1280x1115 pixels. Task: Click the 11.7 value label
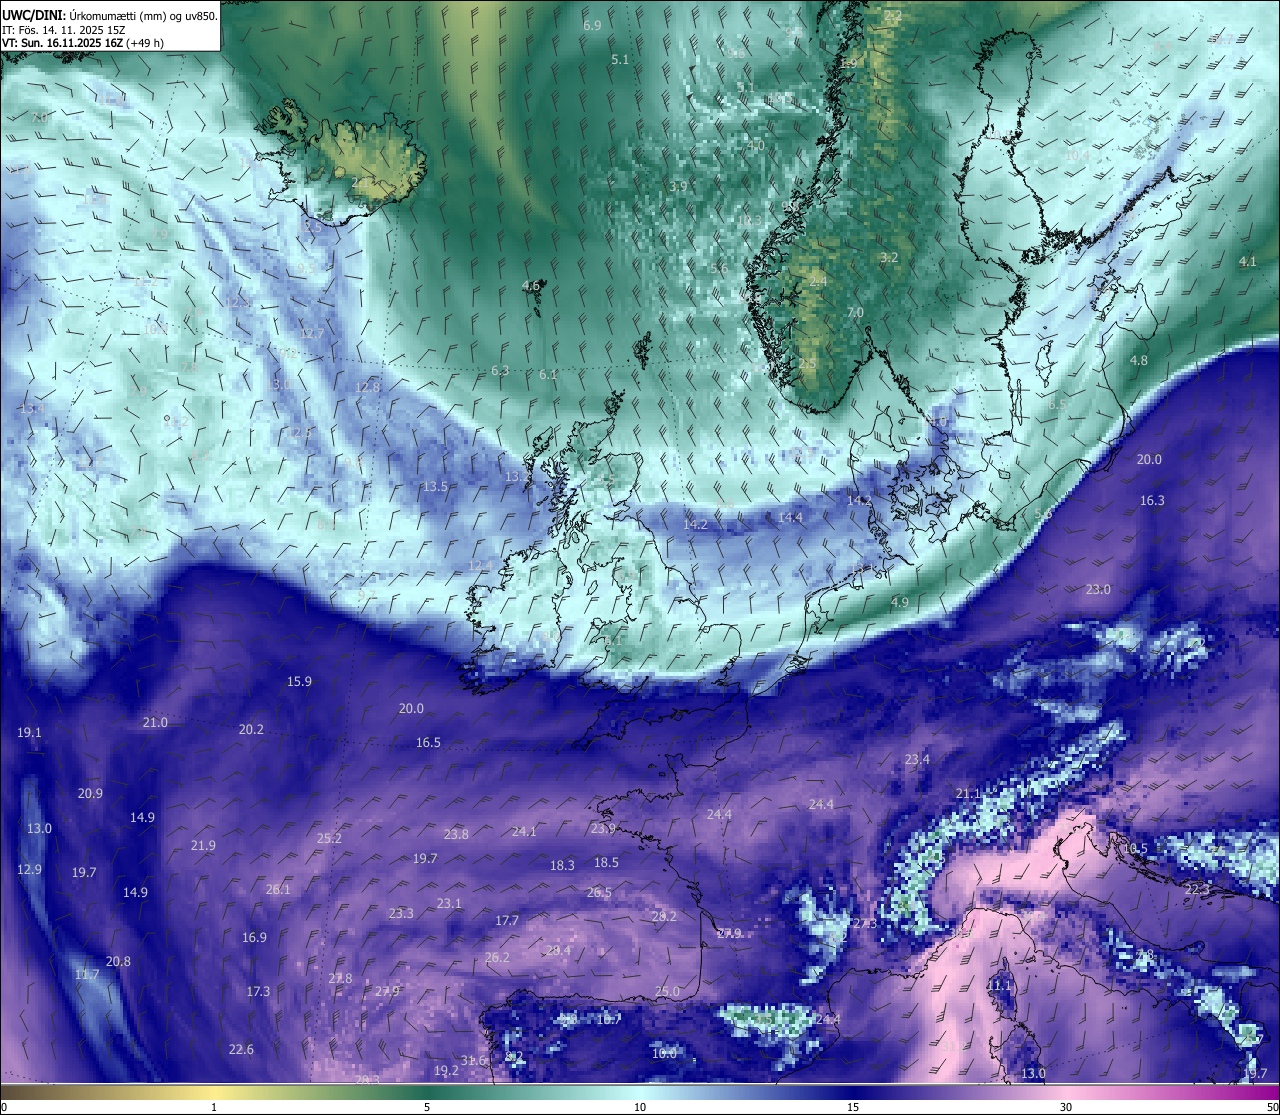[87, 974]
